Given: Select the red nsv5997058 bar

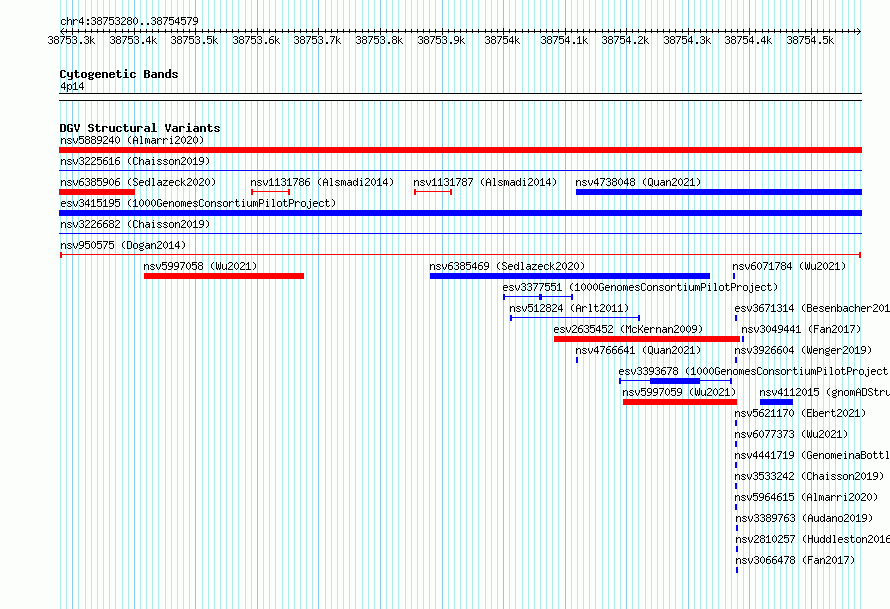Looking at the screenshot, I should (x=224, y=276).
